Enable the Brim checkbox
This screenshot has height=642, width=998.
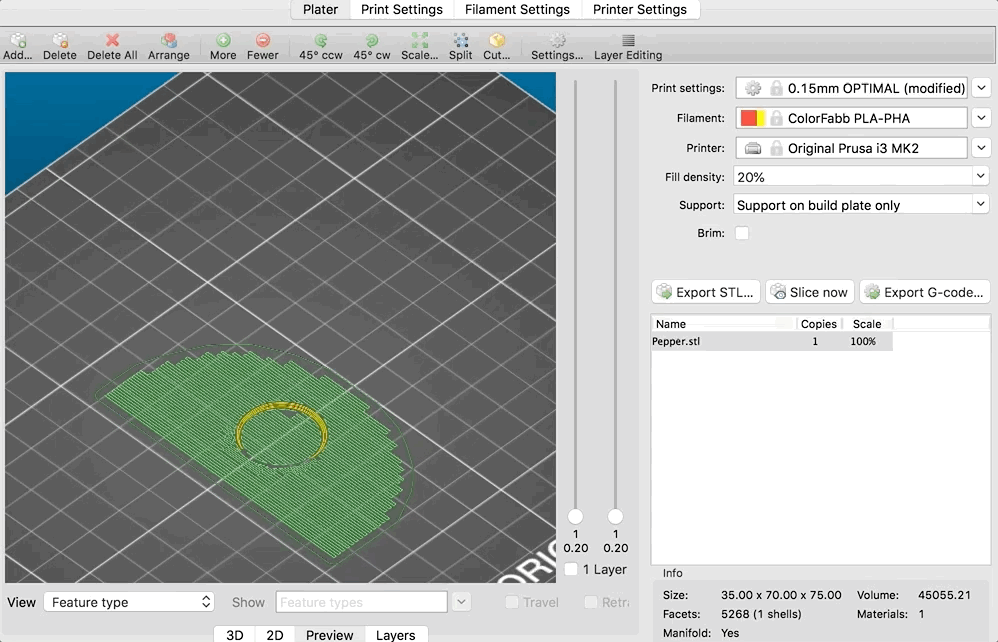[x=742, y=233]
